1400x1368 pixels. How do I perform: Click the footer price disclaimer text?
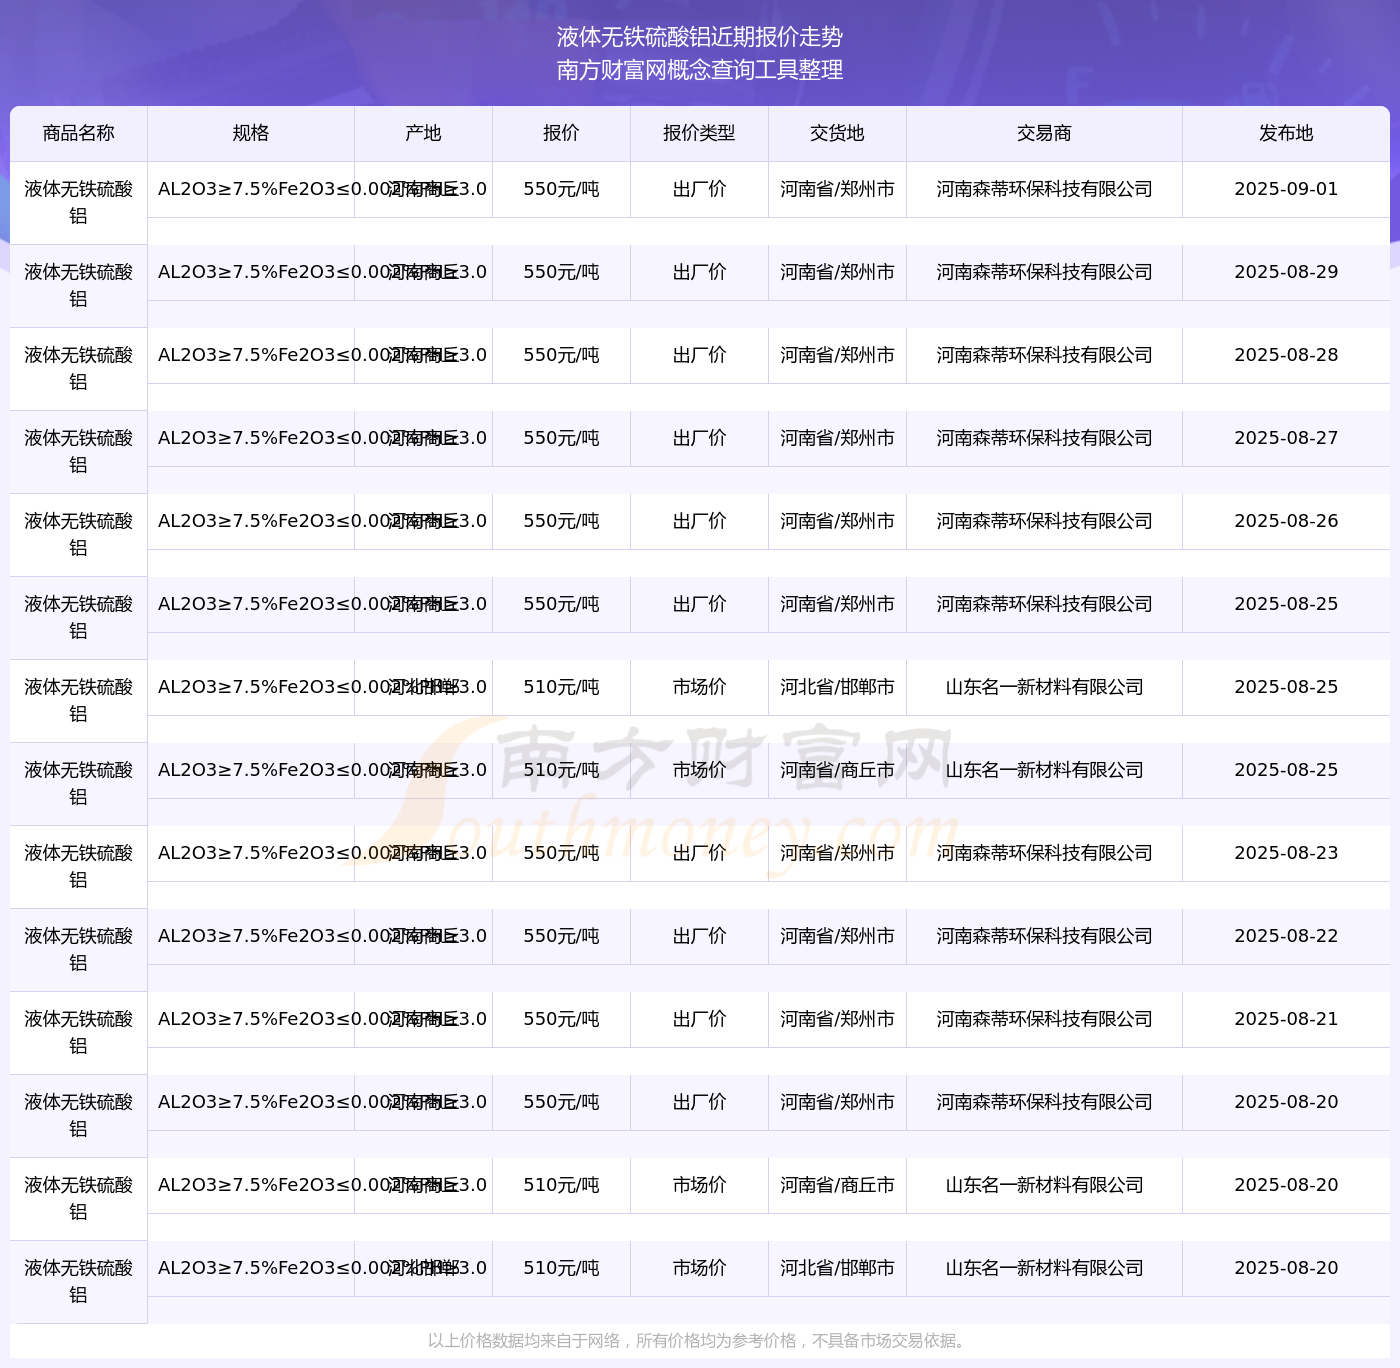[x=699, y=1340]
